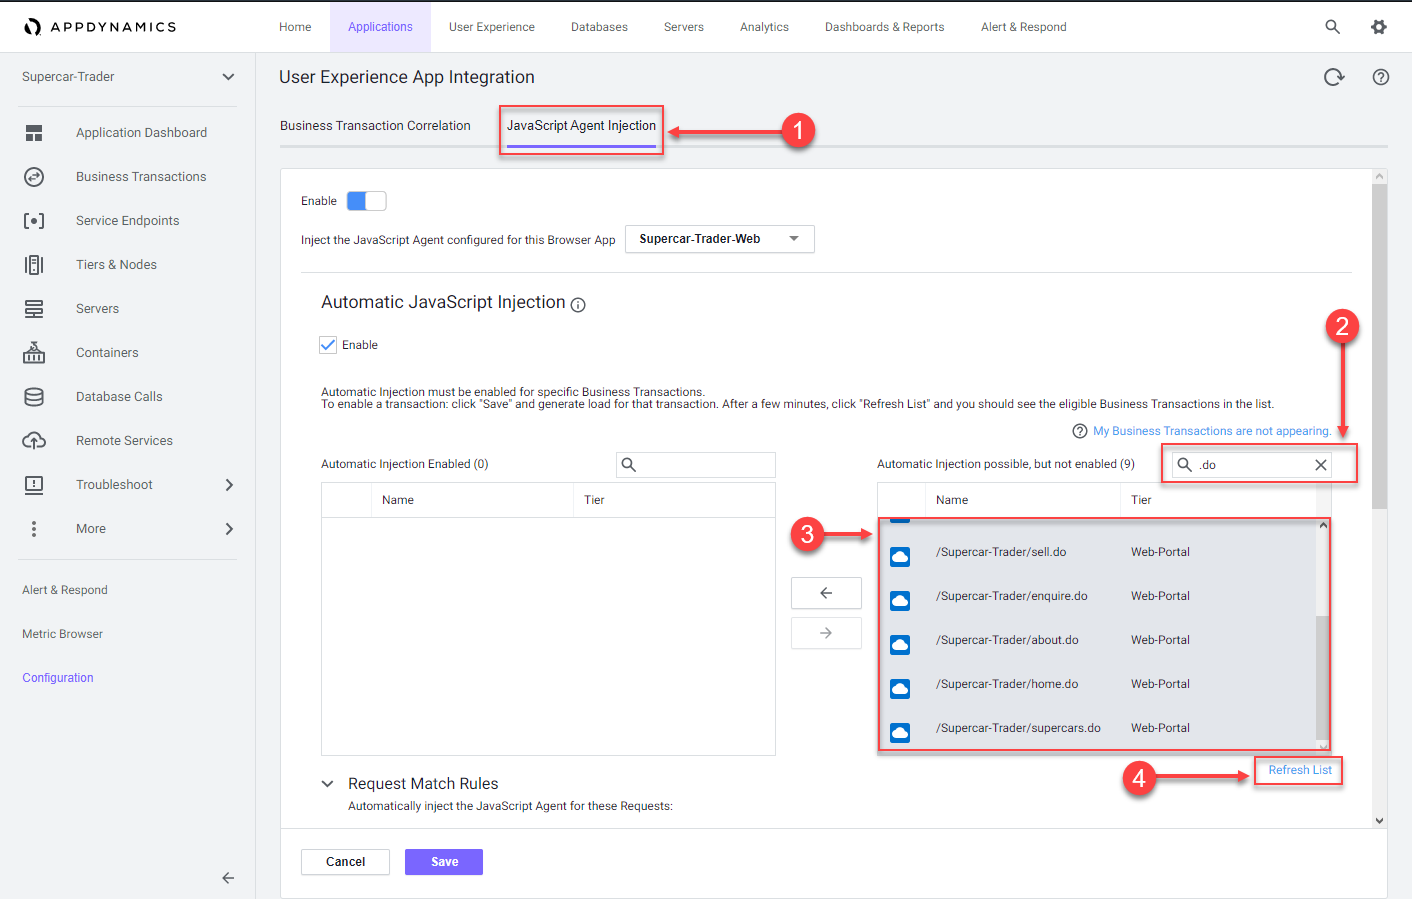Viewport: 1412px width, 899px height.
Task: Click the right arrow transfer button
Action: tap(826, 633)
